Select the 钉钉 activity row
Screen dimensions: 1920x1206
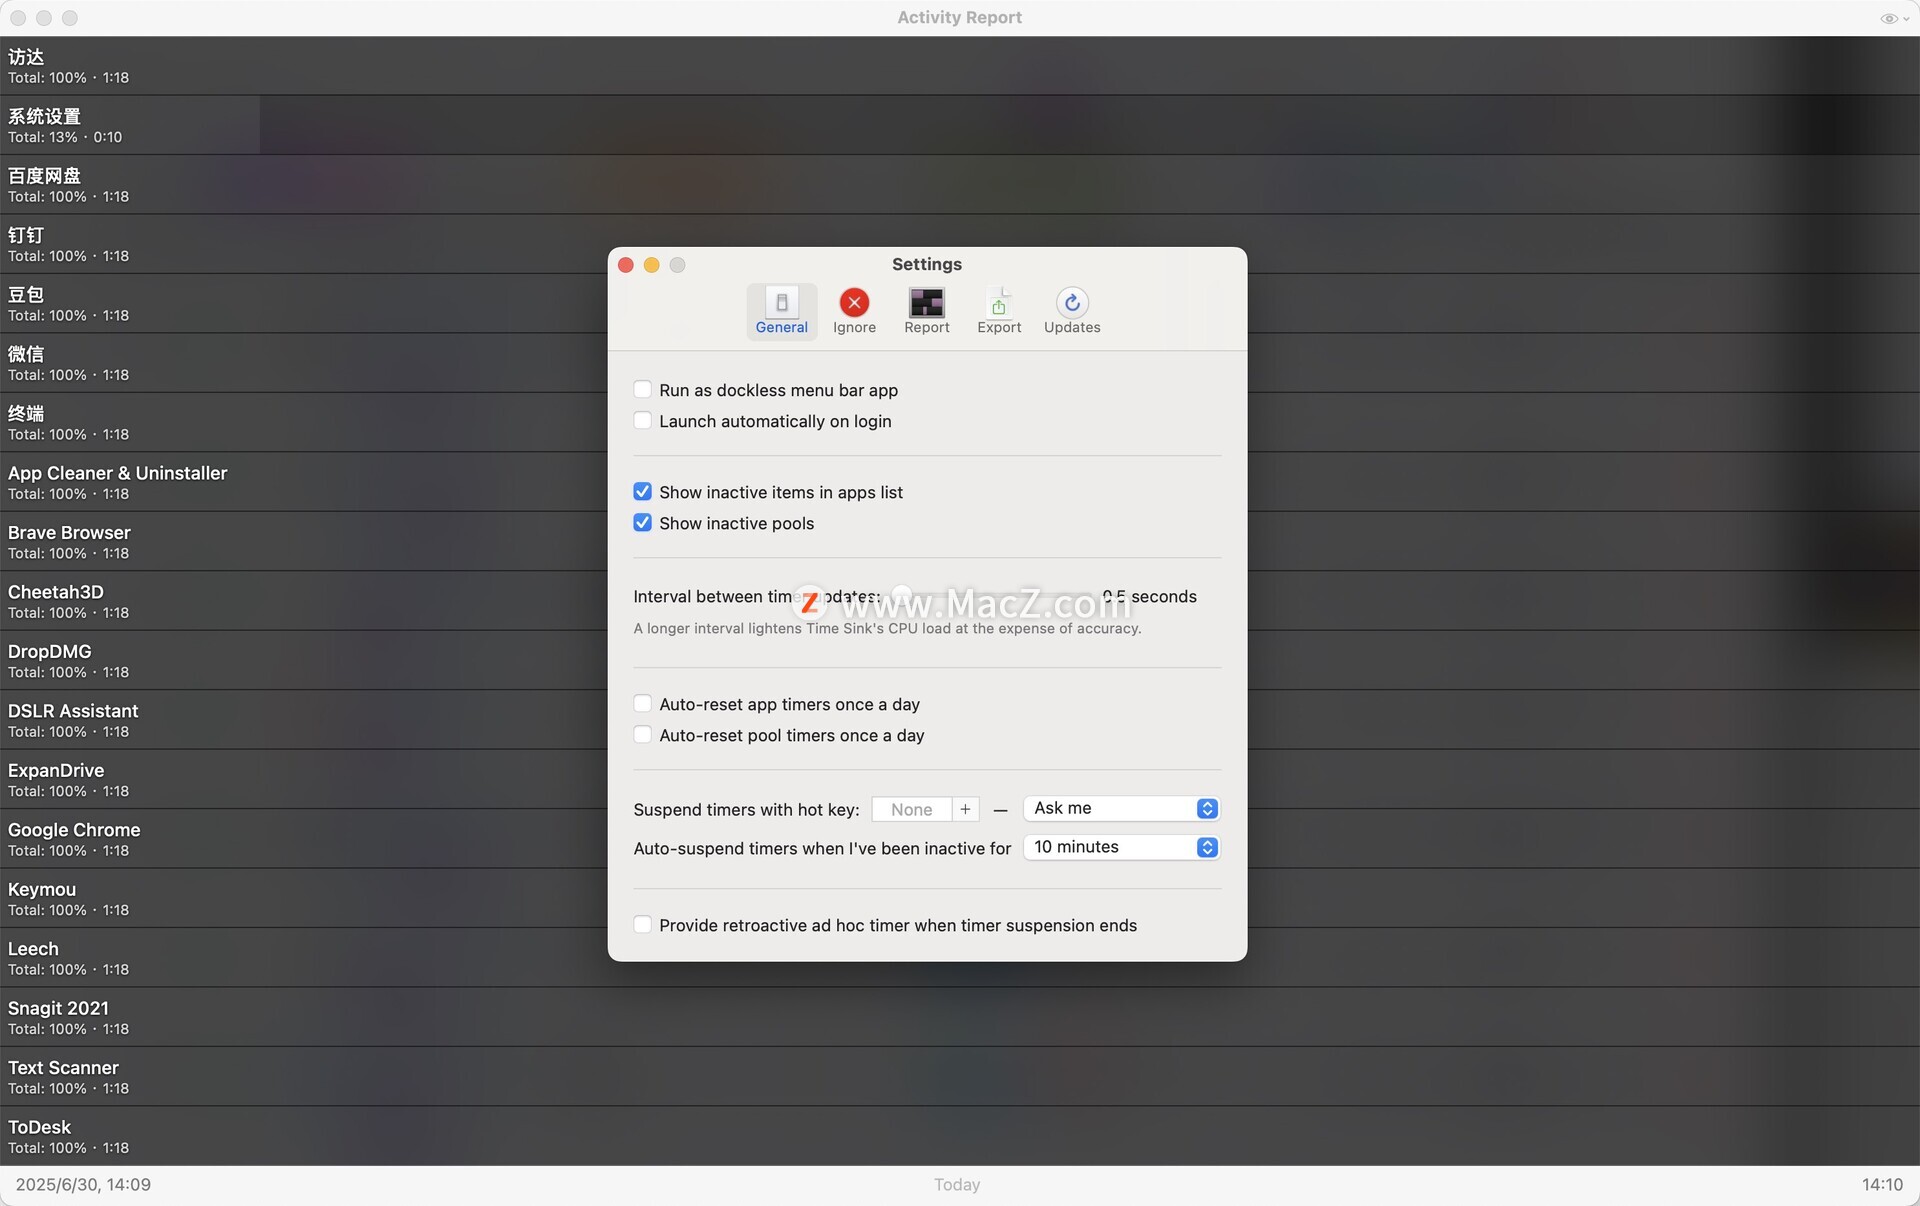pyautogui.click(x=960, y=244)
